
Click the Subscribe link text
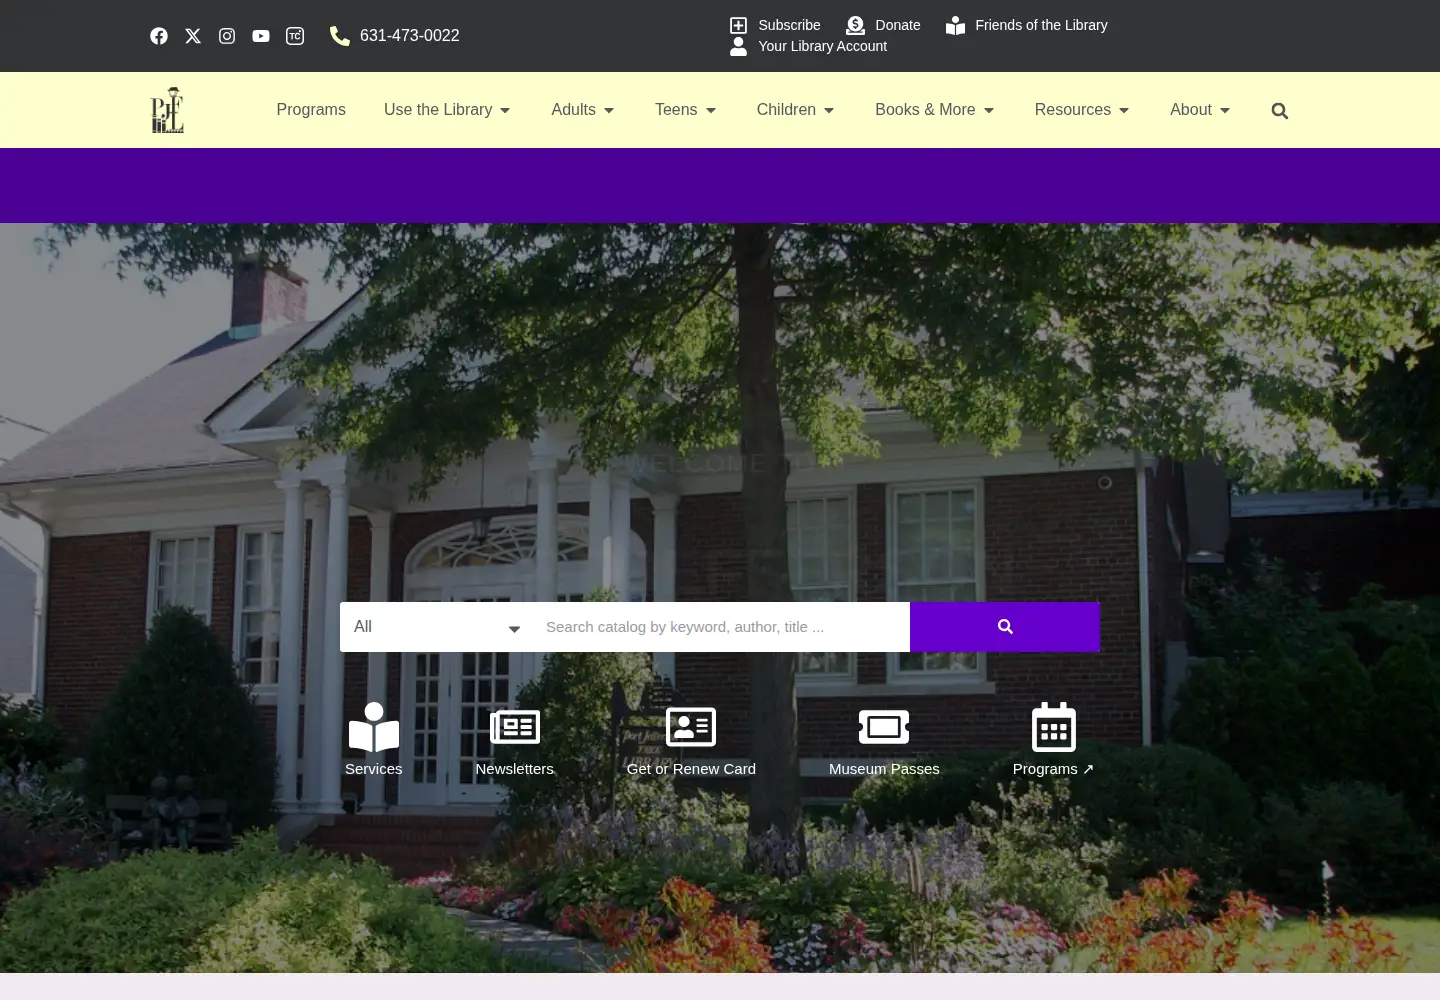coord(789,25)
